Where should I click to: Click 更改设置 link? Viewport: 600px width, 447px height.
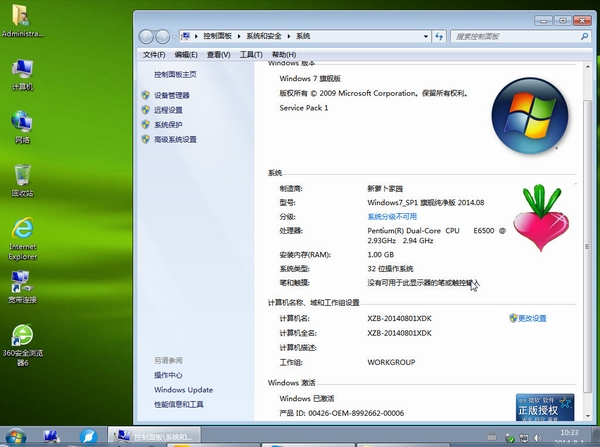click(532, 318)
